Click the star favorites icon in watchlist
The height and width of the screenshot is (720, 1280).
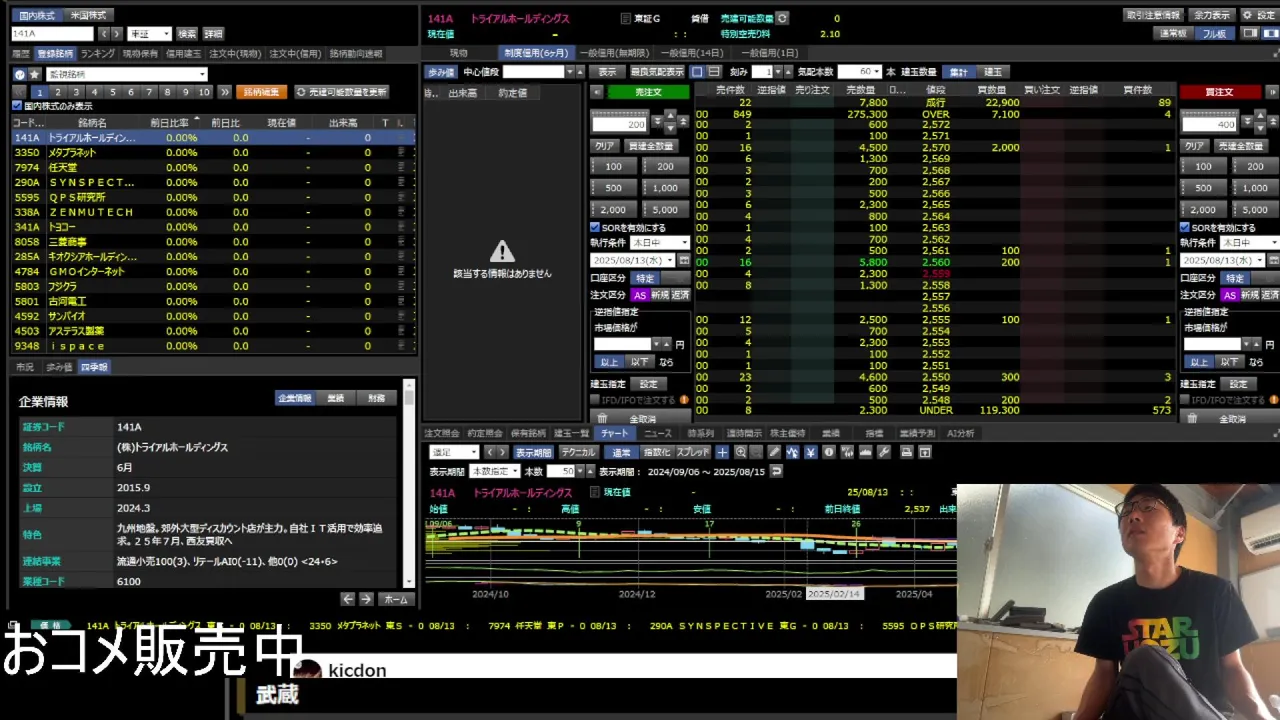click(x=34, y=74)
